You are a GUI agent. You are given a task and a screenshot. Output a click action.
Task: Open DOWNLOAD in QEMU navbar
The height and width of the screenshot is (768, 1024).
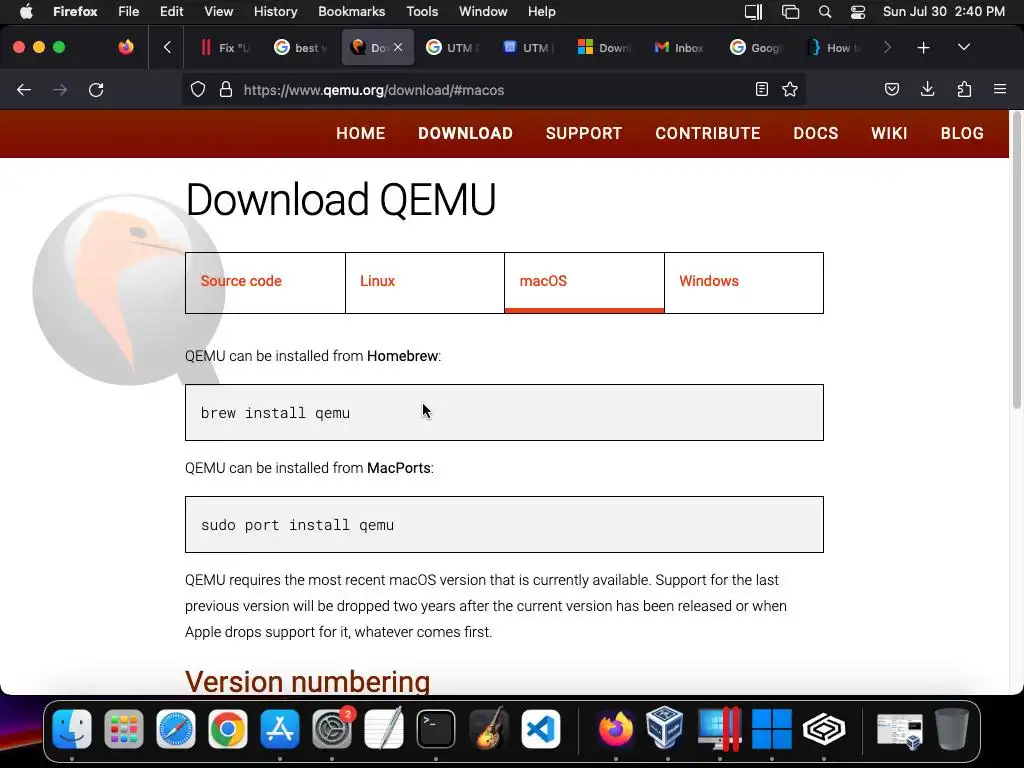coord(465,133)
